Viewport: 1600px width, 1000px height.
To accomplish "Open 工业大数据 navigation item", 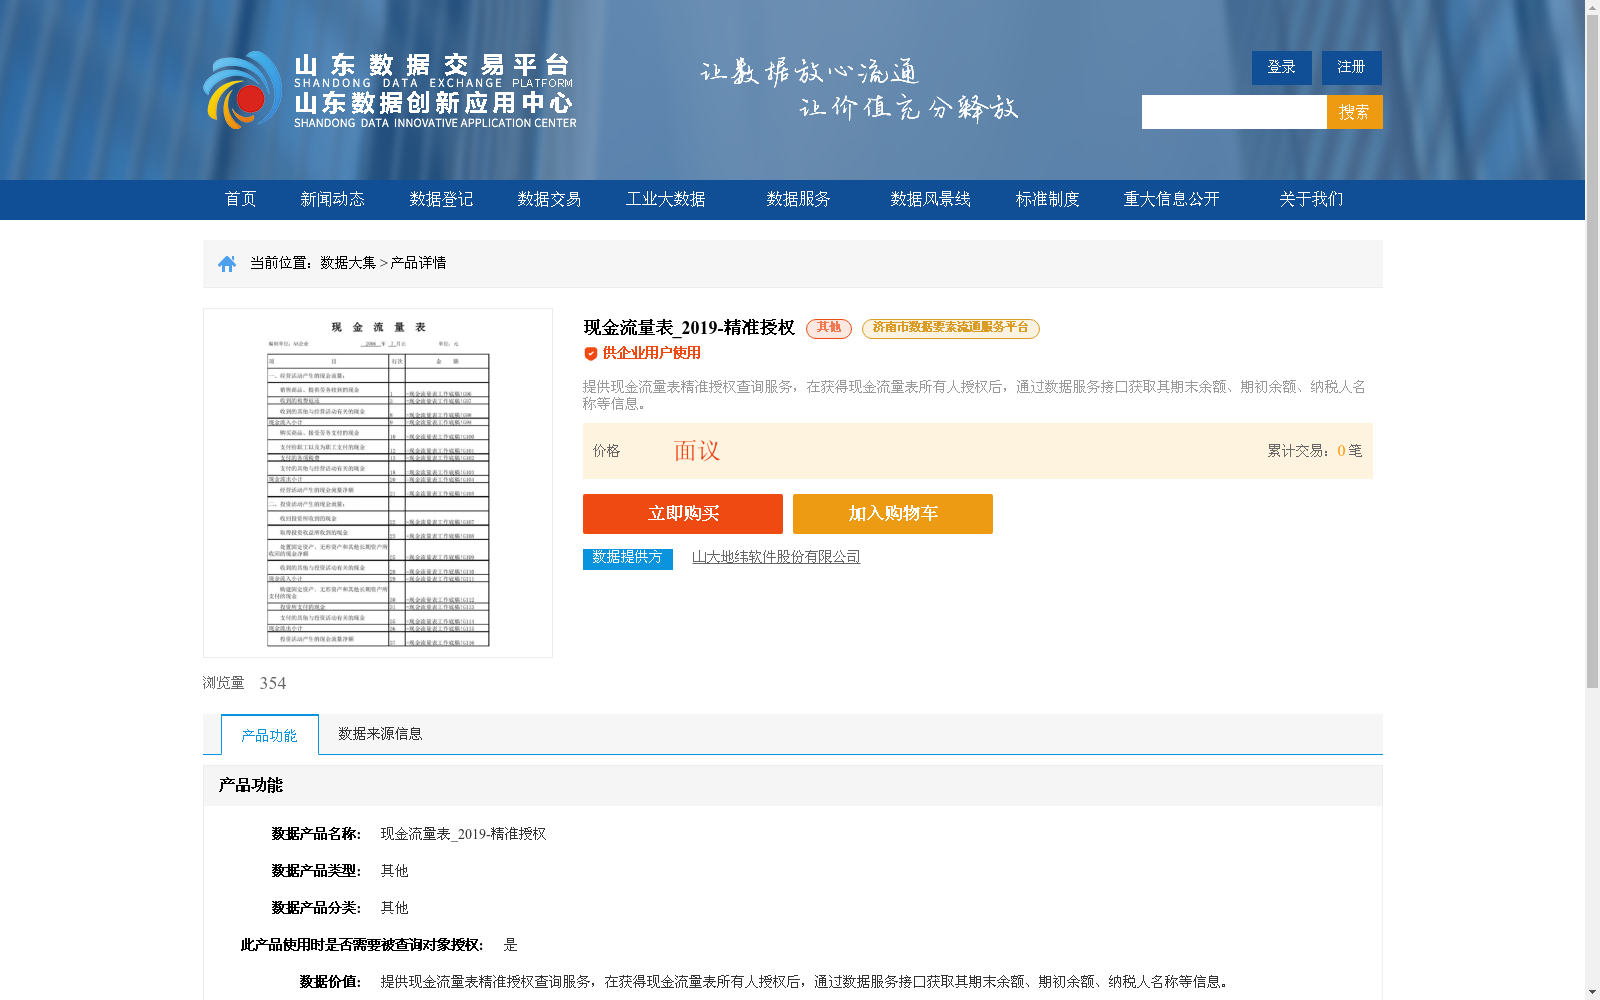I will coord(666,199).
